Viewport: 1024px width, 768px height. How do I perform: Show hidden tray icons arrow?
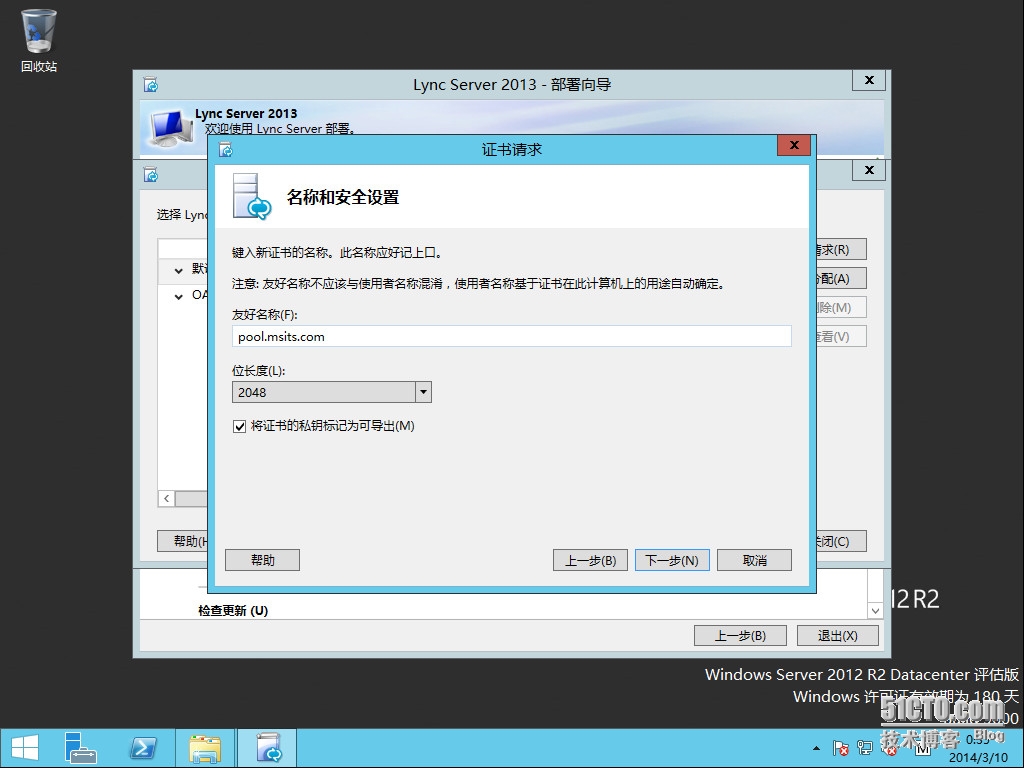point(816,748)
